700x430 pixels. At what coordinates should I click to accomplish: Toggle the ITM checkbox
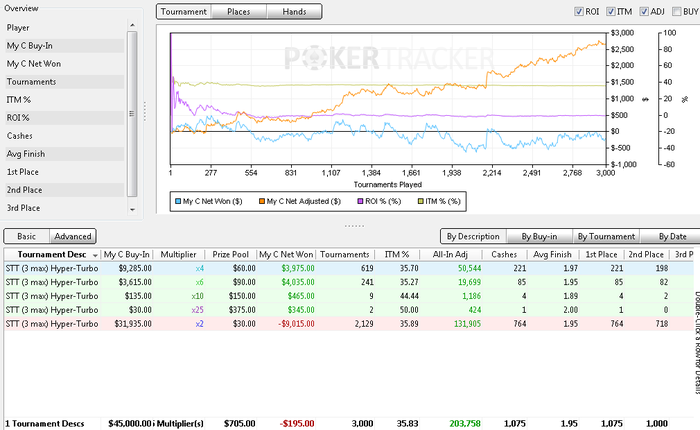(x=611, y=12)
